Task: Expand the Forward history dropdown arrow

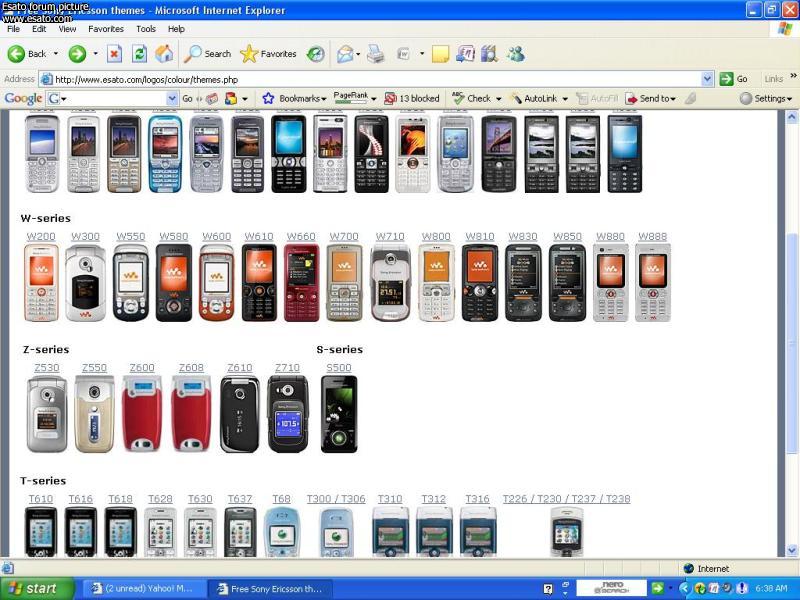Action: (x=95, y=54)
